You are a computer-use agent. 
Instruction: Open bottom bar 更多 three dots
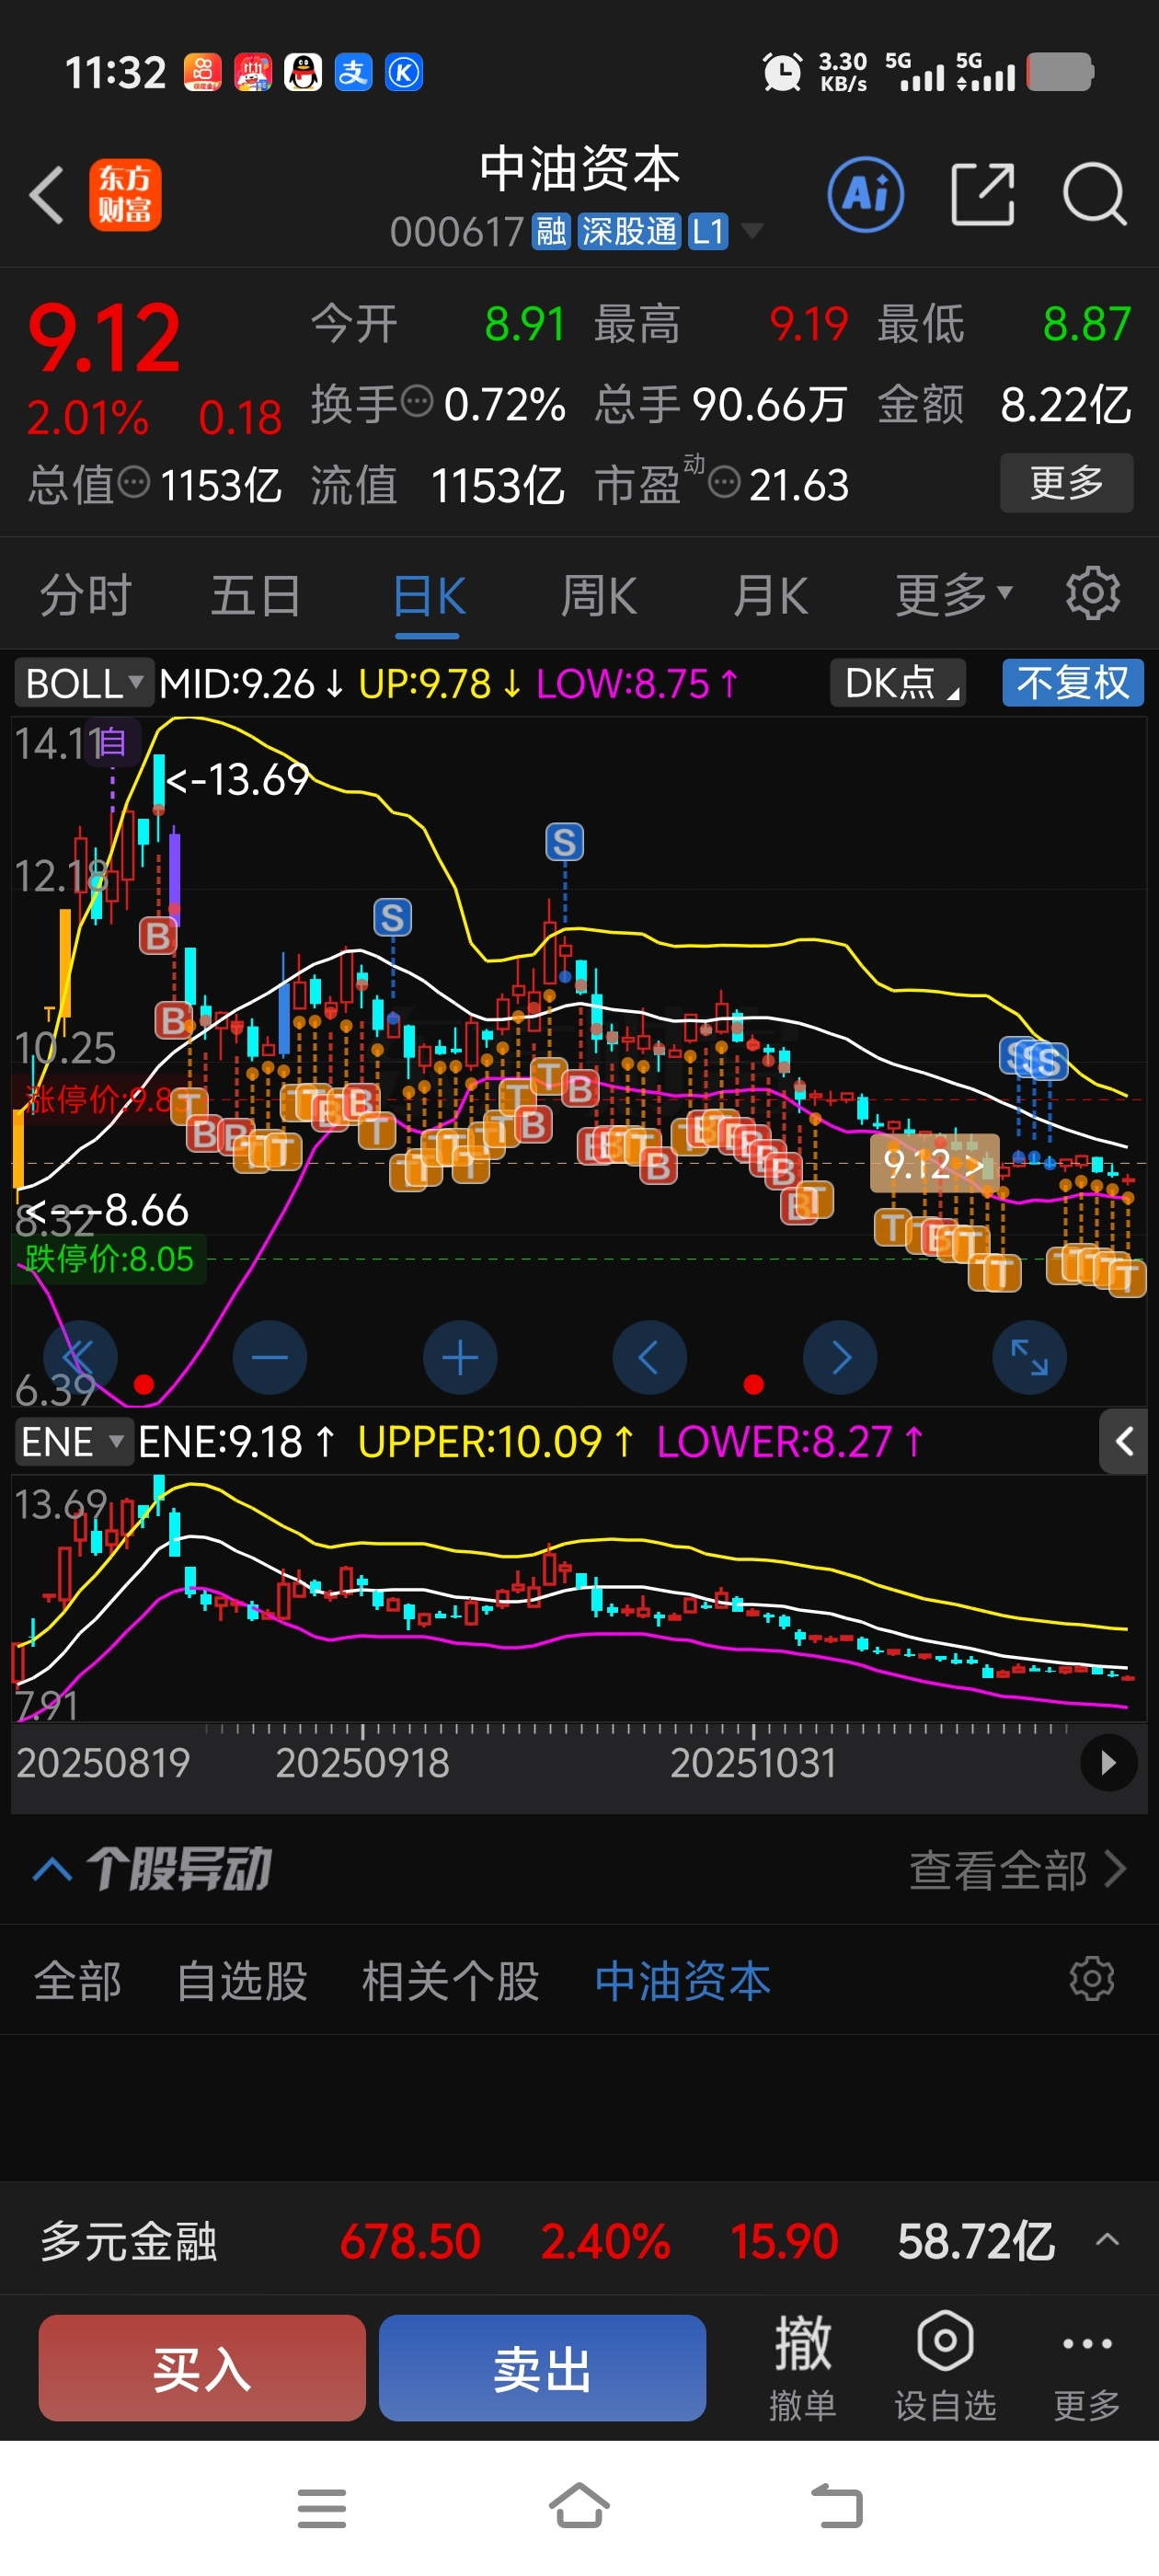click(1086, 2367)
